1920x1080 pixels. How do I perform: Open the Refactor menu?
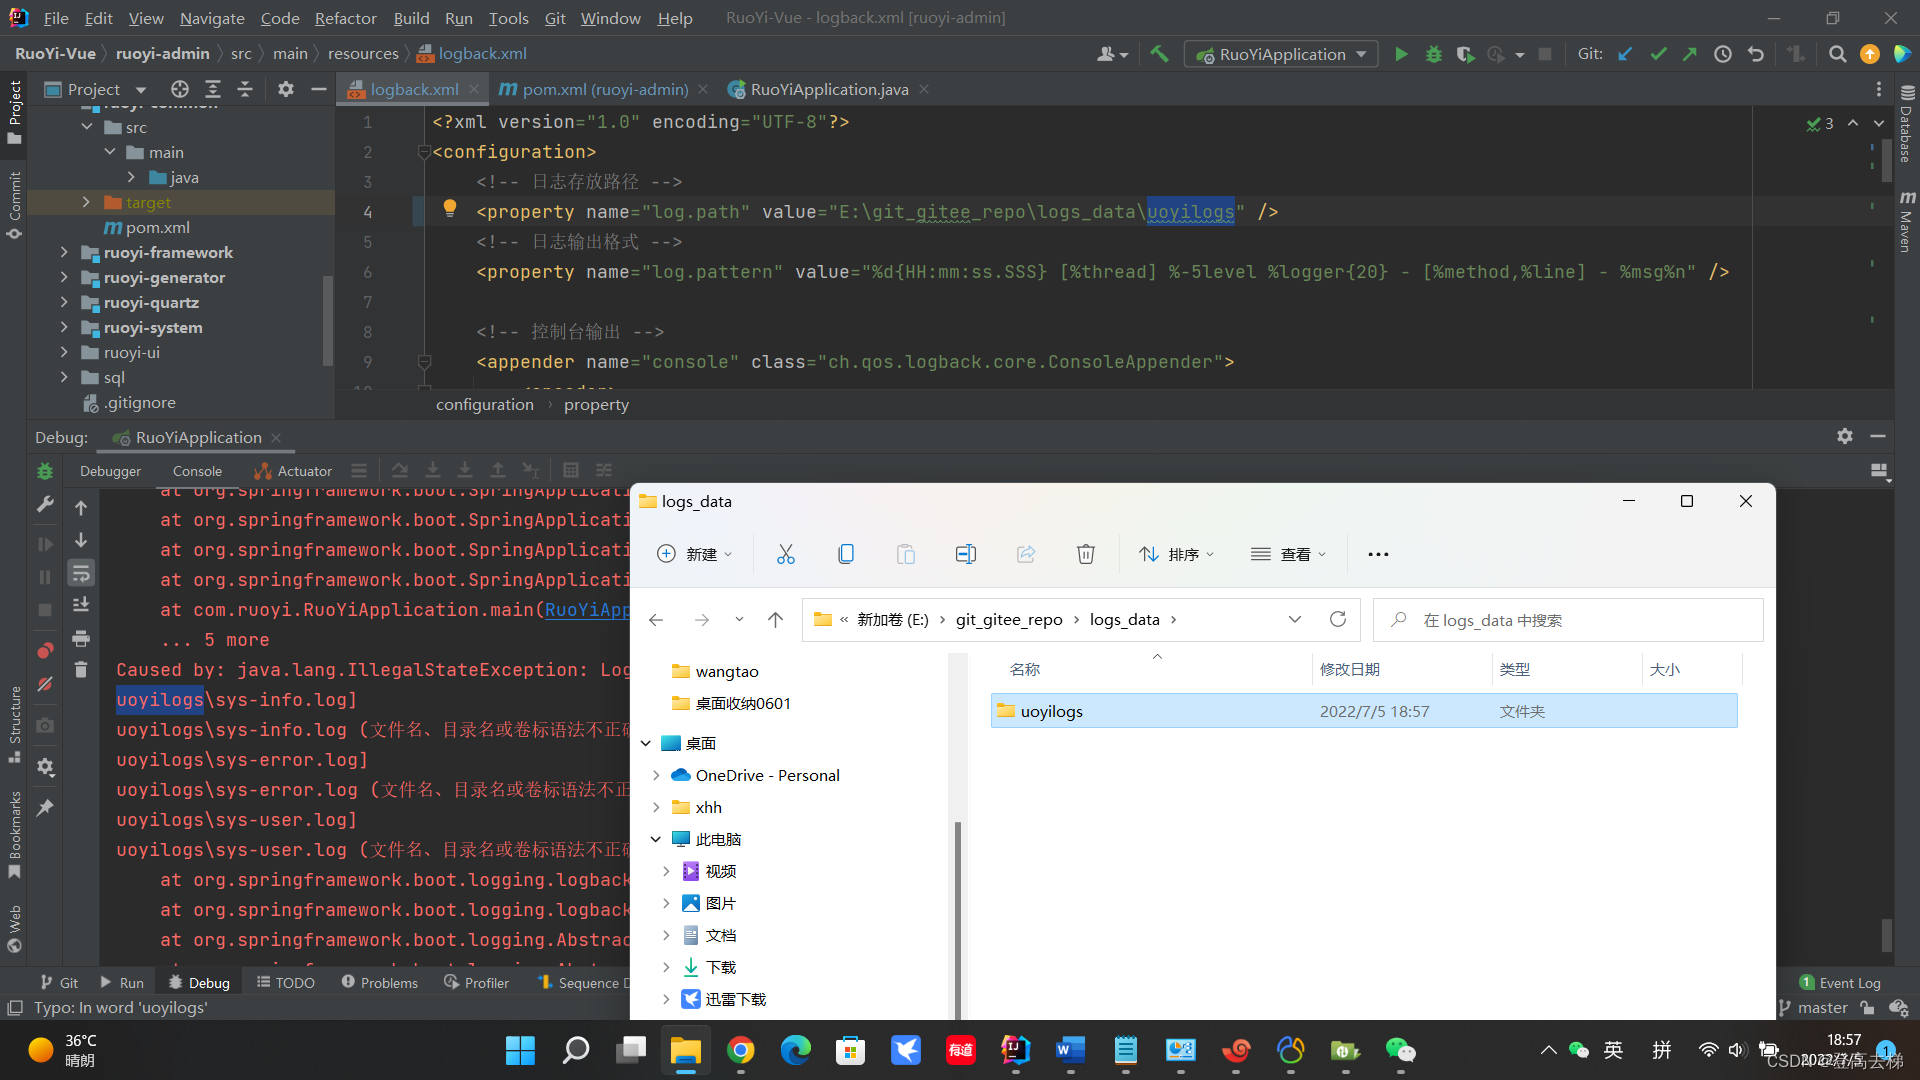(345, 18)
